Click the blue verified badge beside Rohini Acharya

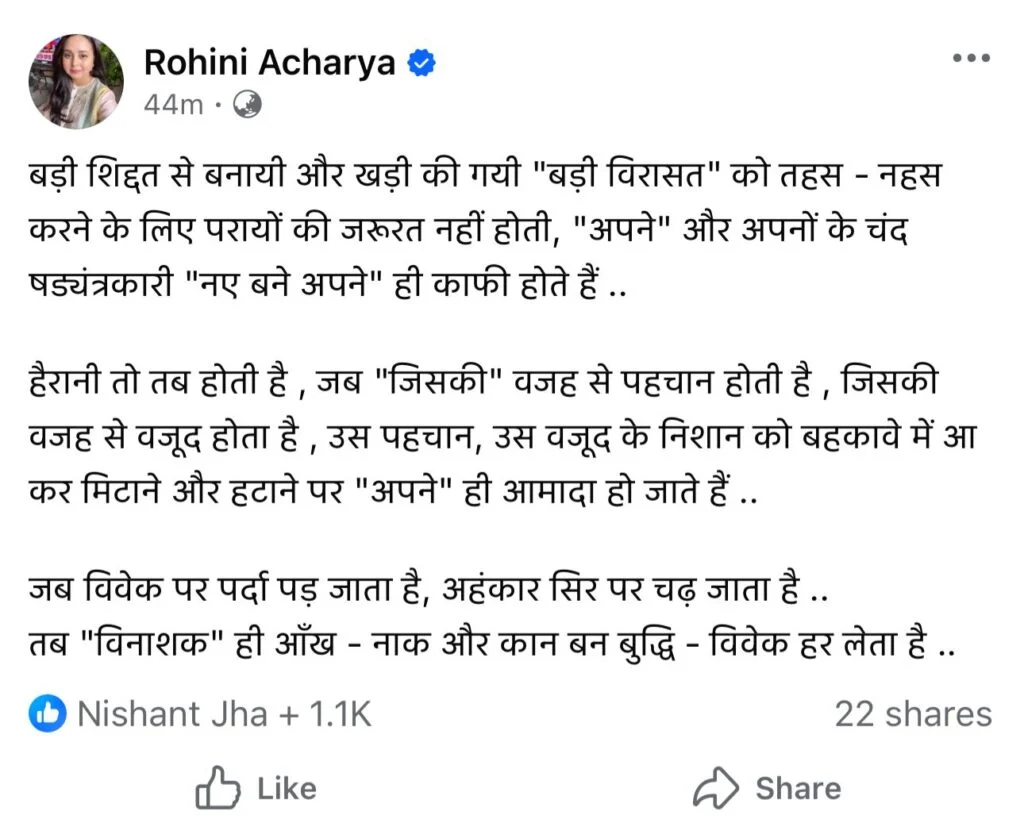pos(418,61)
